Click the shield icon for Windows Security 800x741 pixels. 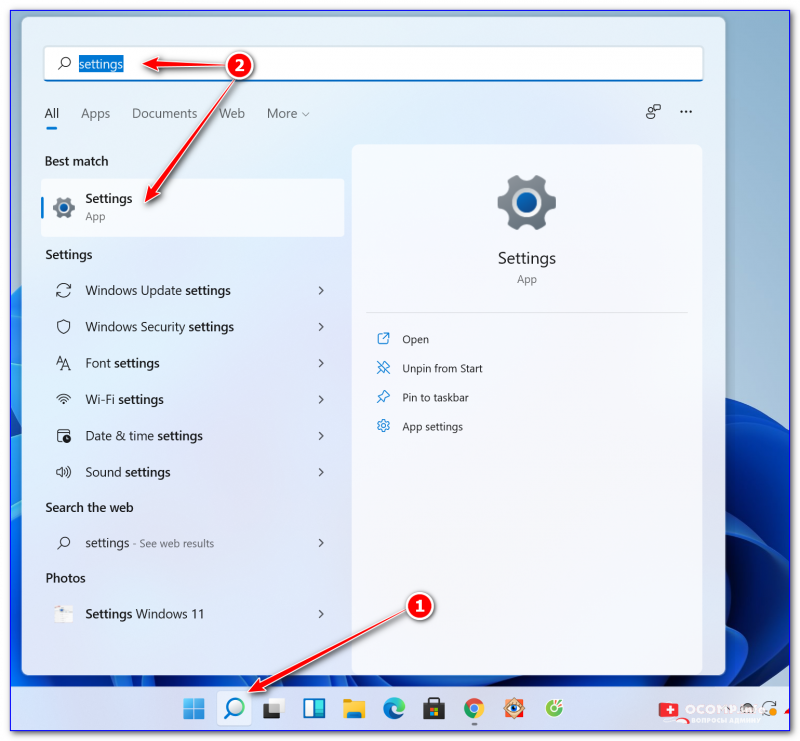coord(63,327)
